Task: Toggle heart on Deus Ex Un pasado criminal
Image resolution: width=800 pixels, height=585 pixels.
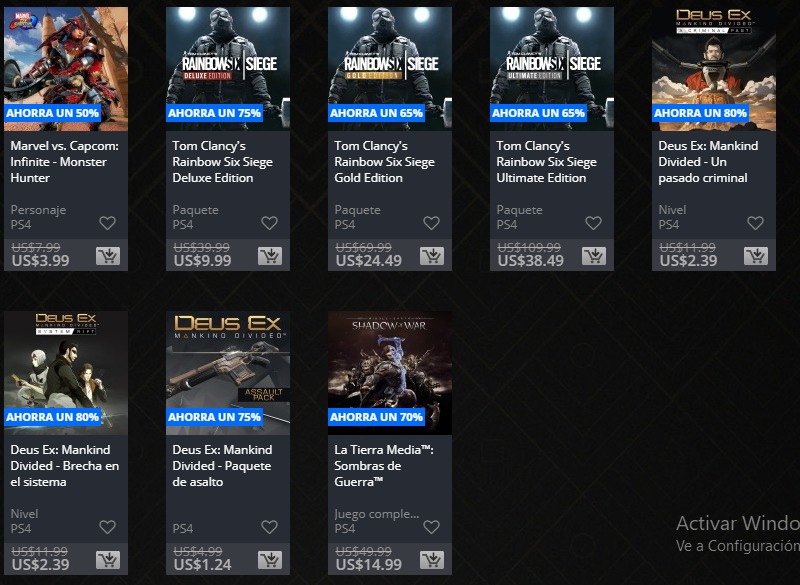Action: [x=755, y=223]
